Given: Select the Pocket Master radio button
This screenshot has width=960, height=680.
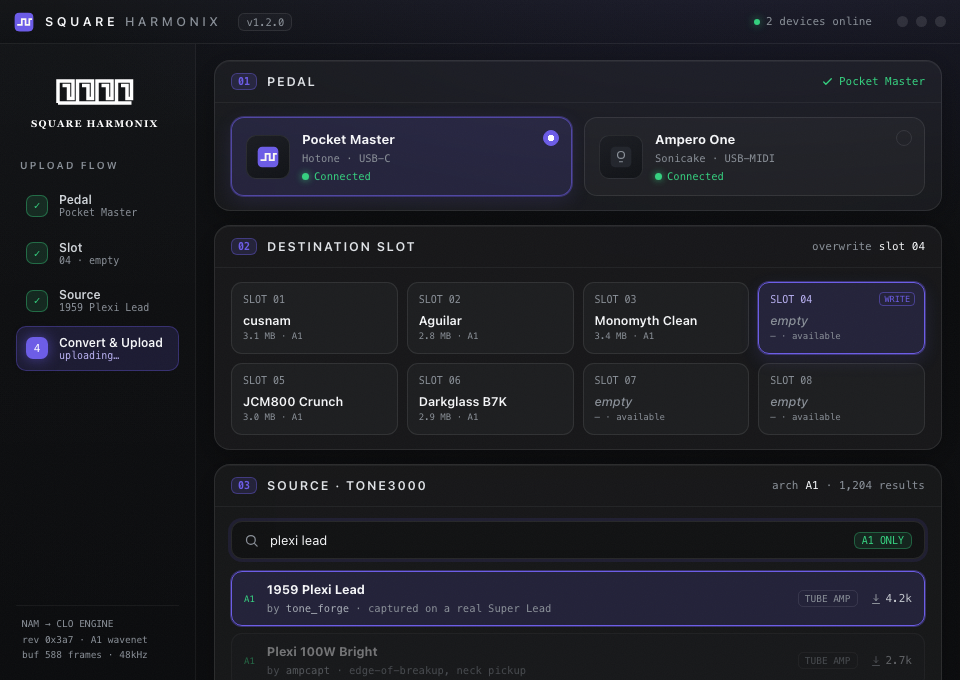Looking at the screenshot, I should [551, 138].
